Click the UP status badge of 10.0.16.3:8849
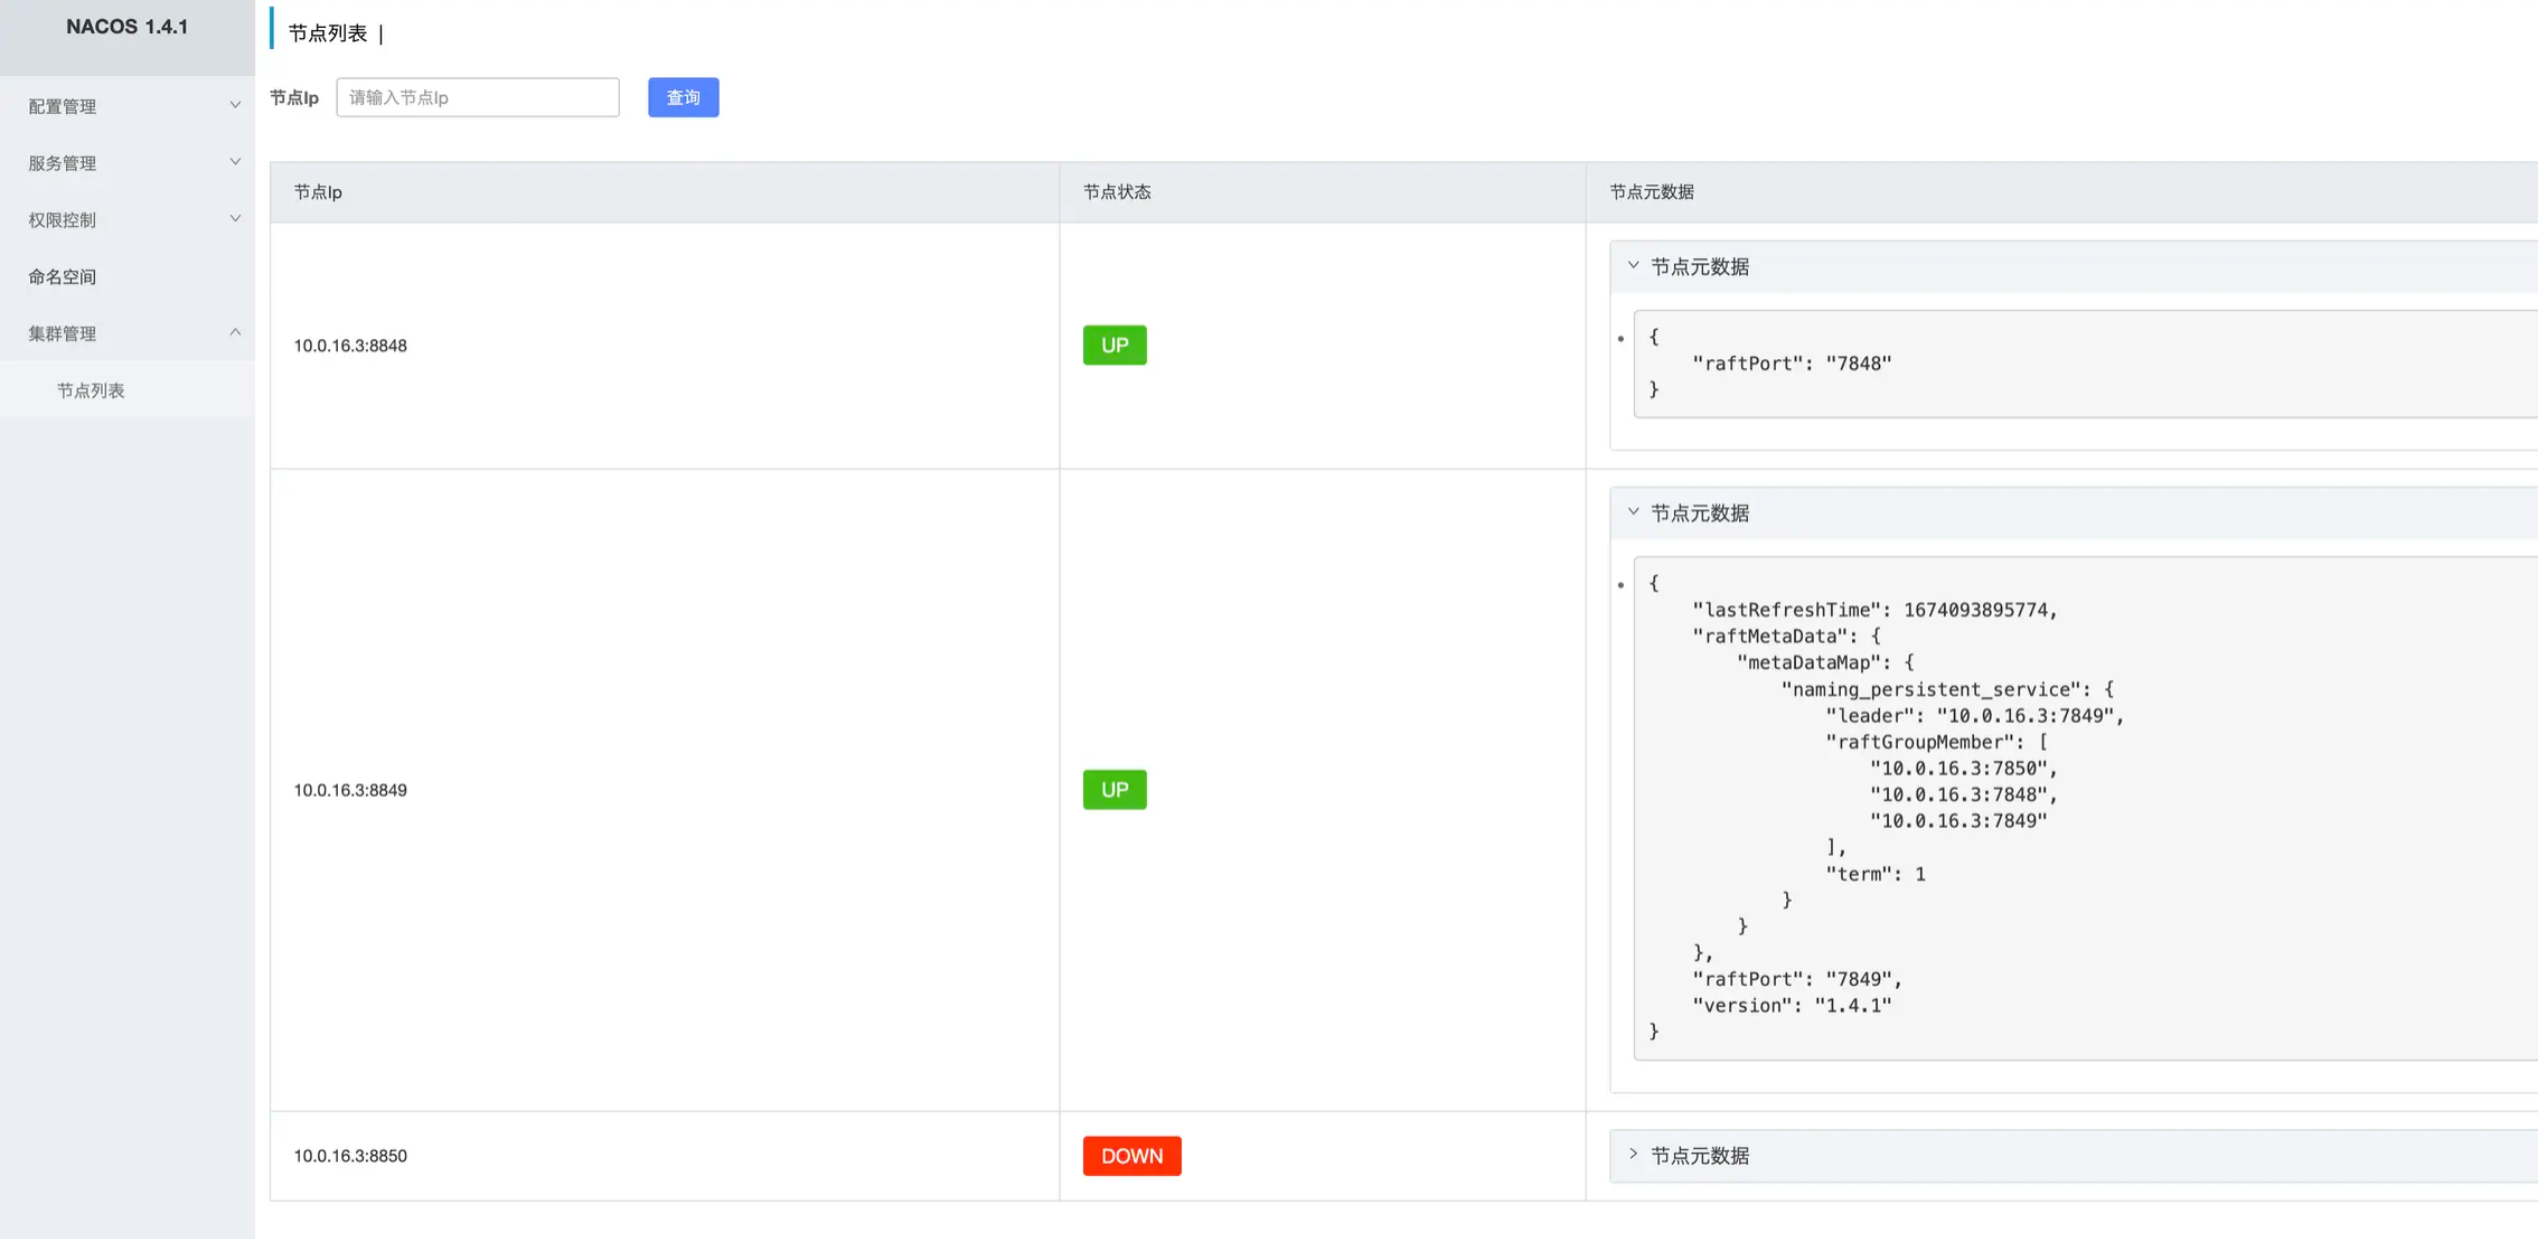 pyautogui.click(x=1114, y=790)
